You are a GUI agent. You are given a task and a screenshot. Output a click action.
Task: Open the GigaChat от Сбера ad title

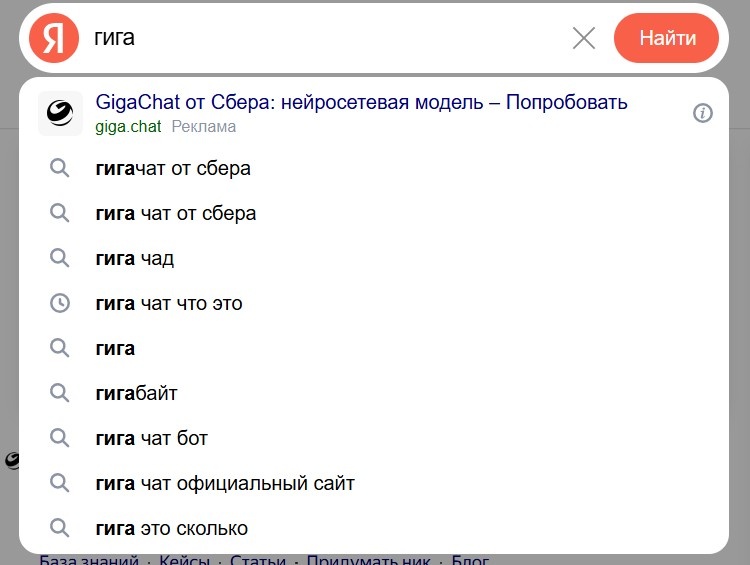(x=361, y=102)
